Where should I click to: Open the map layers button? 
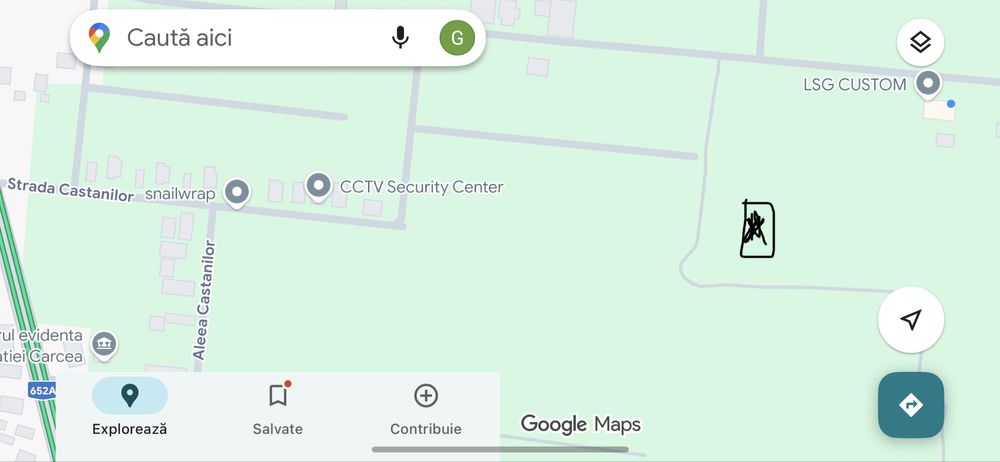coord(920,43)
